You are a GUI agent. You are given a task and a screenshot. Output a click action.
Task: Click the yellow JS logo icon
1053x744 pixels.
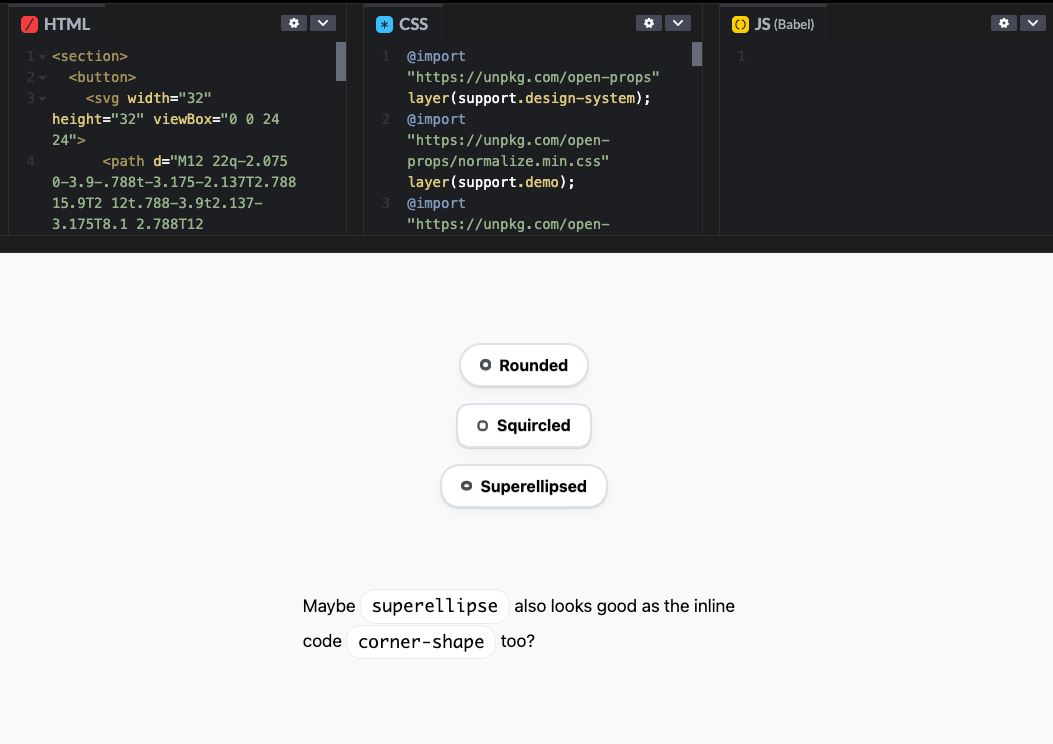(741, 24)
